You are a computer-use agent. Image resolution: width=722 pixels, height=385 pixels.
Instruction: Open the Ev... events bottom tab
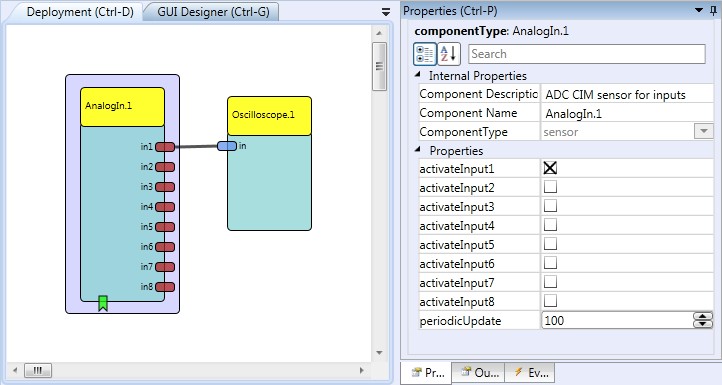click(x=530, y=373)
